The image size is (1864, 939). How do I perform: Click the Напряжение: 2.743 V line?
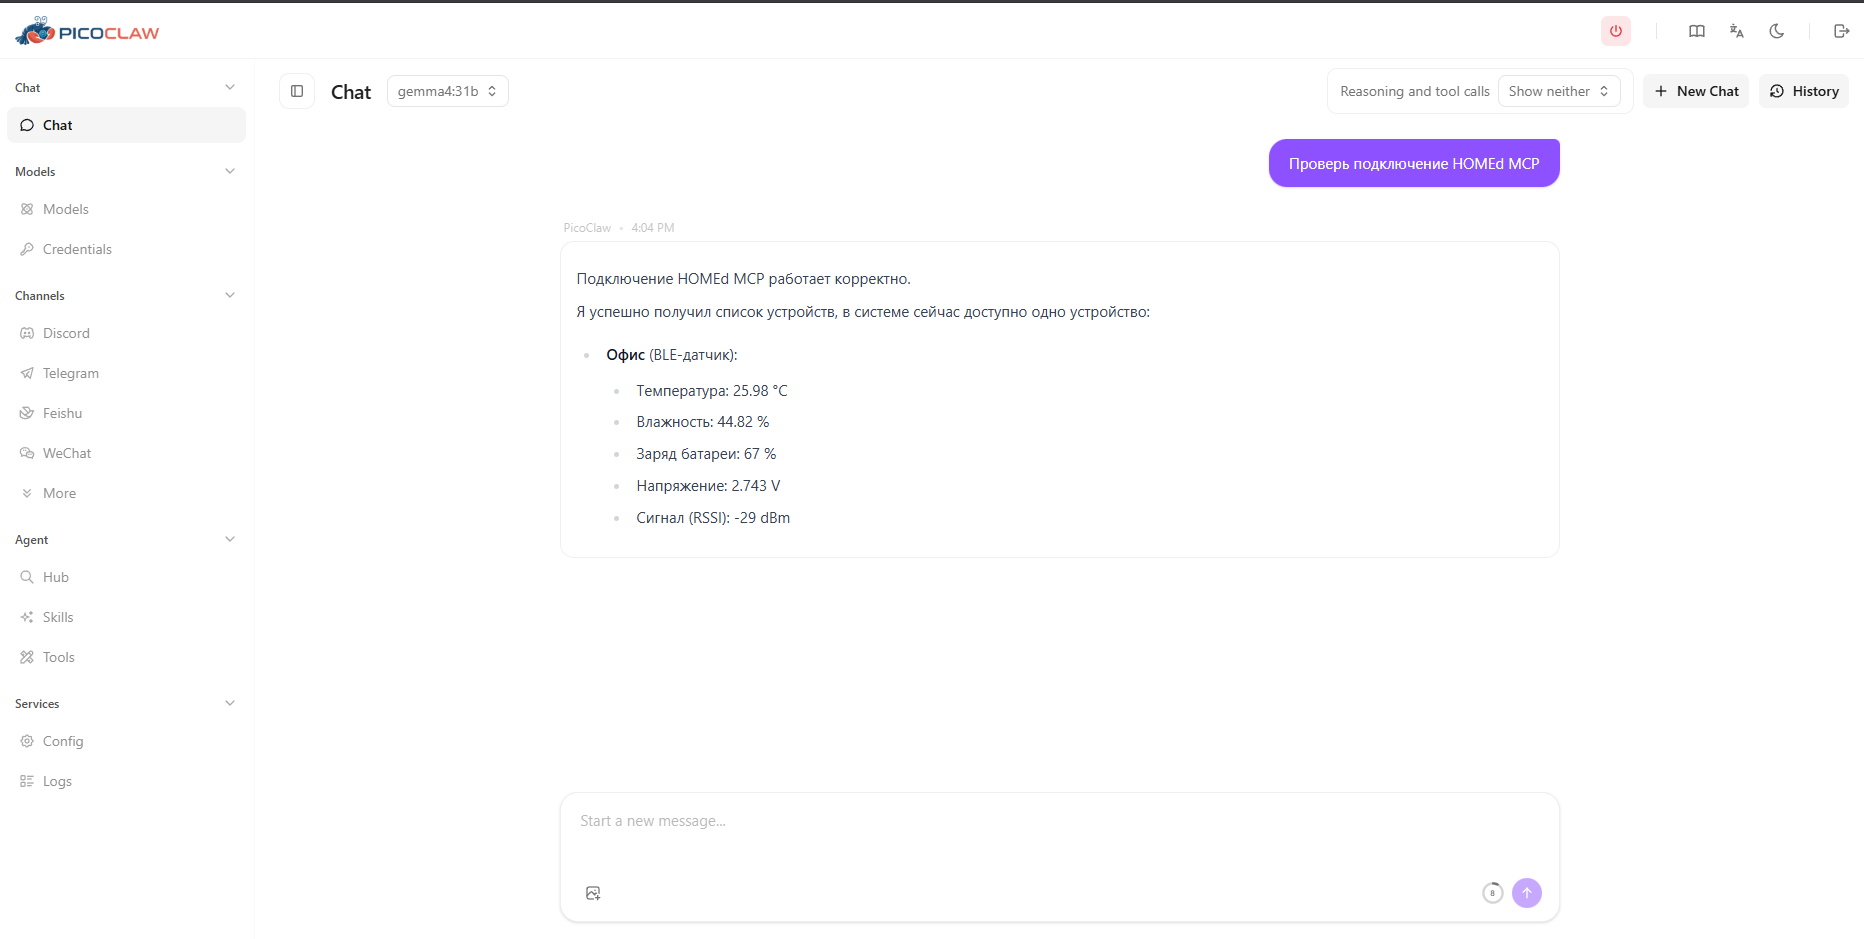click(708, 486)
